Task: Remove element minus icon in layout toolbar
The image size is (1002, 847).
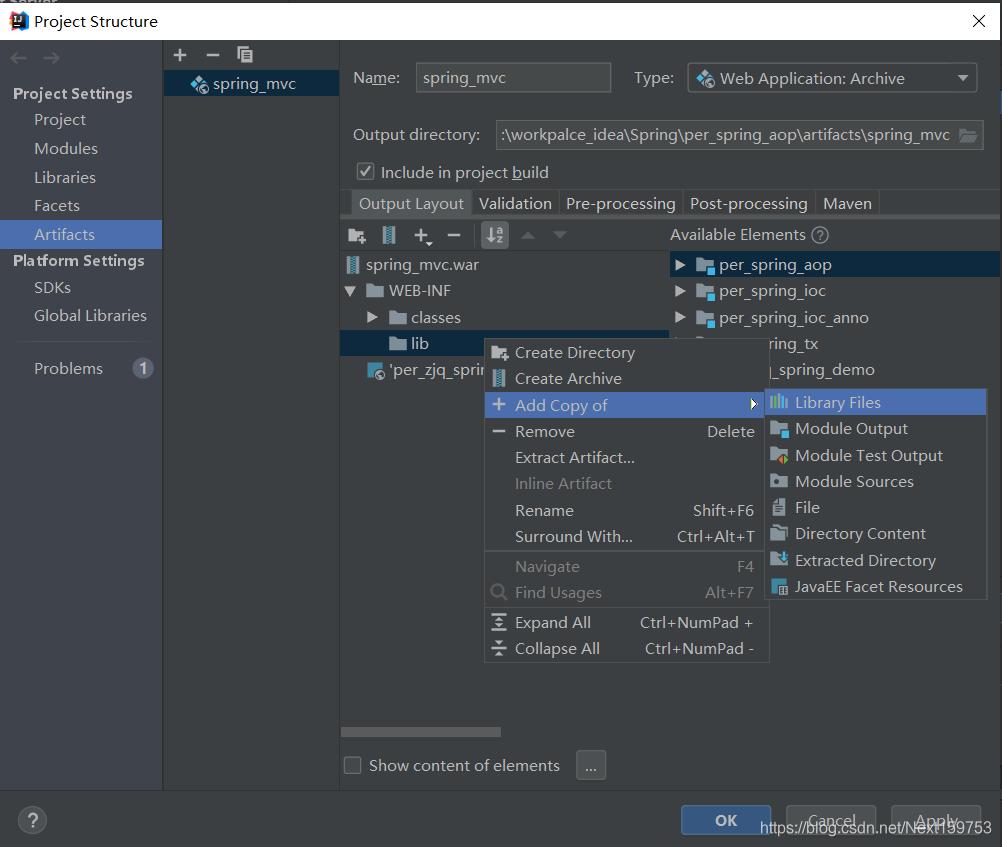Action: point(454,236)
